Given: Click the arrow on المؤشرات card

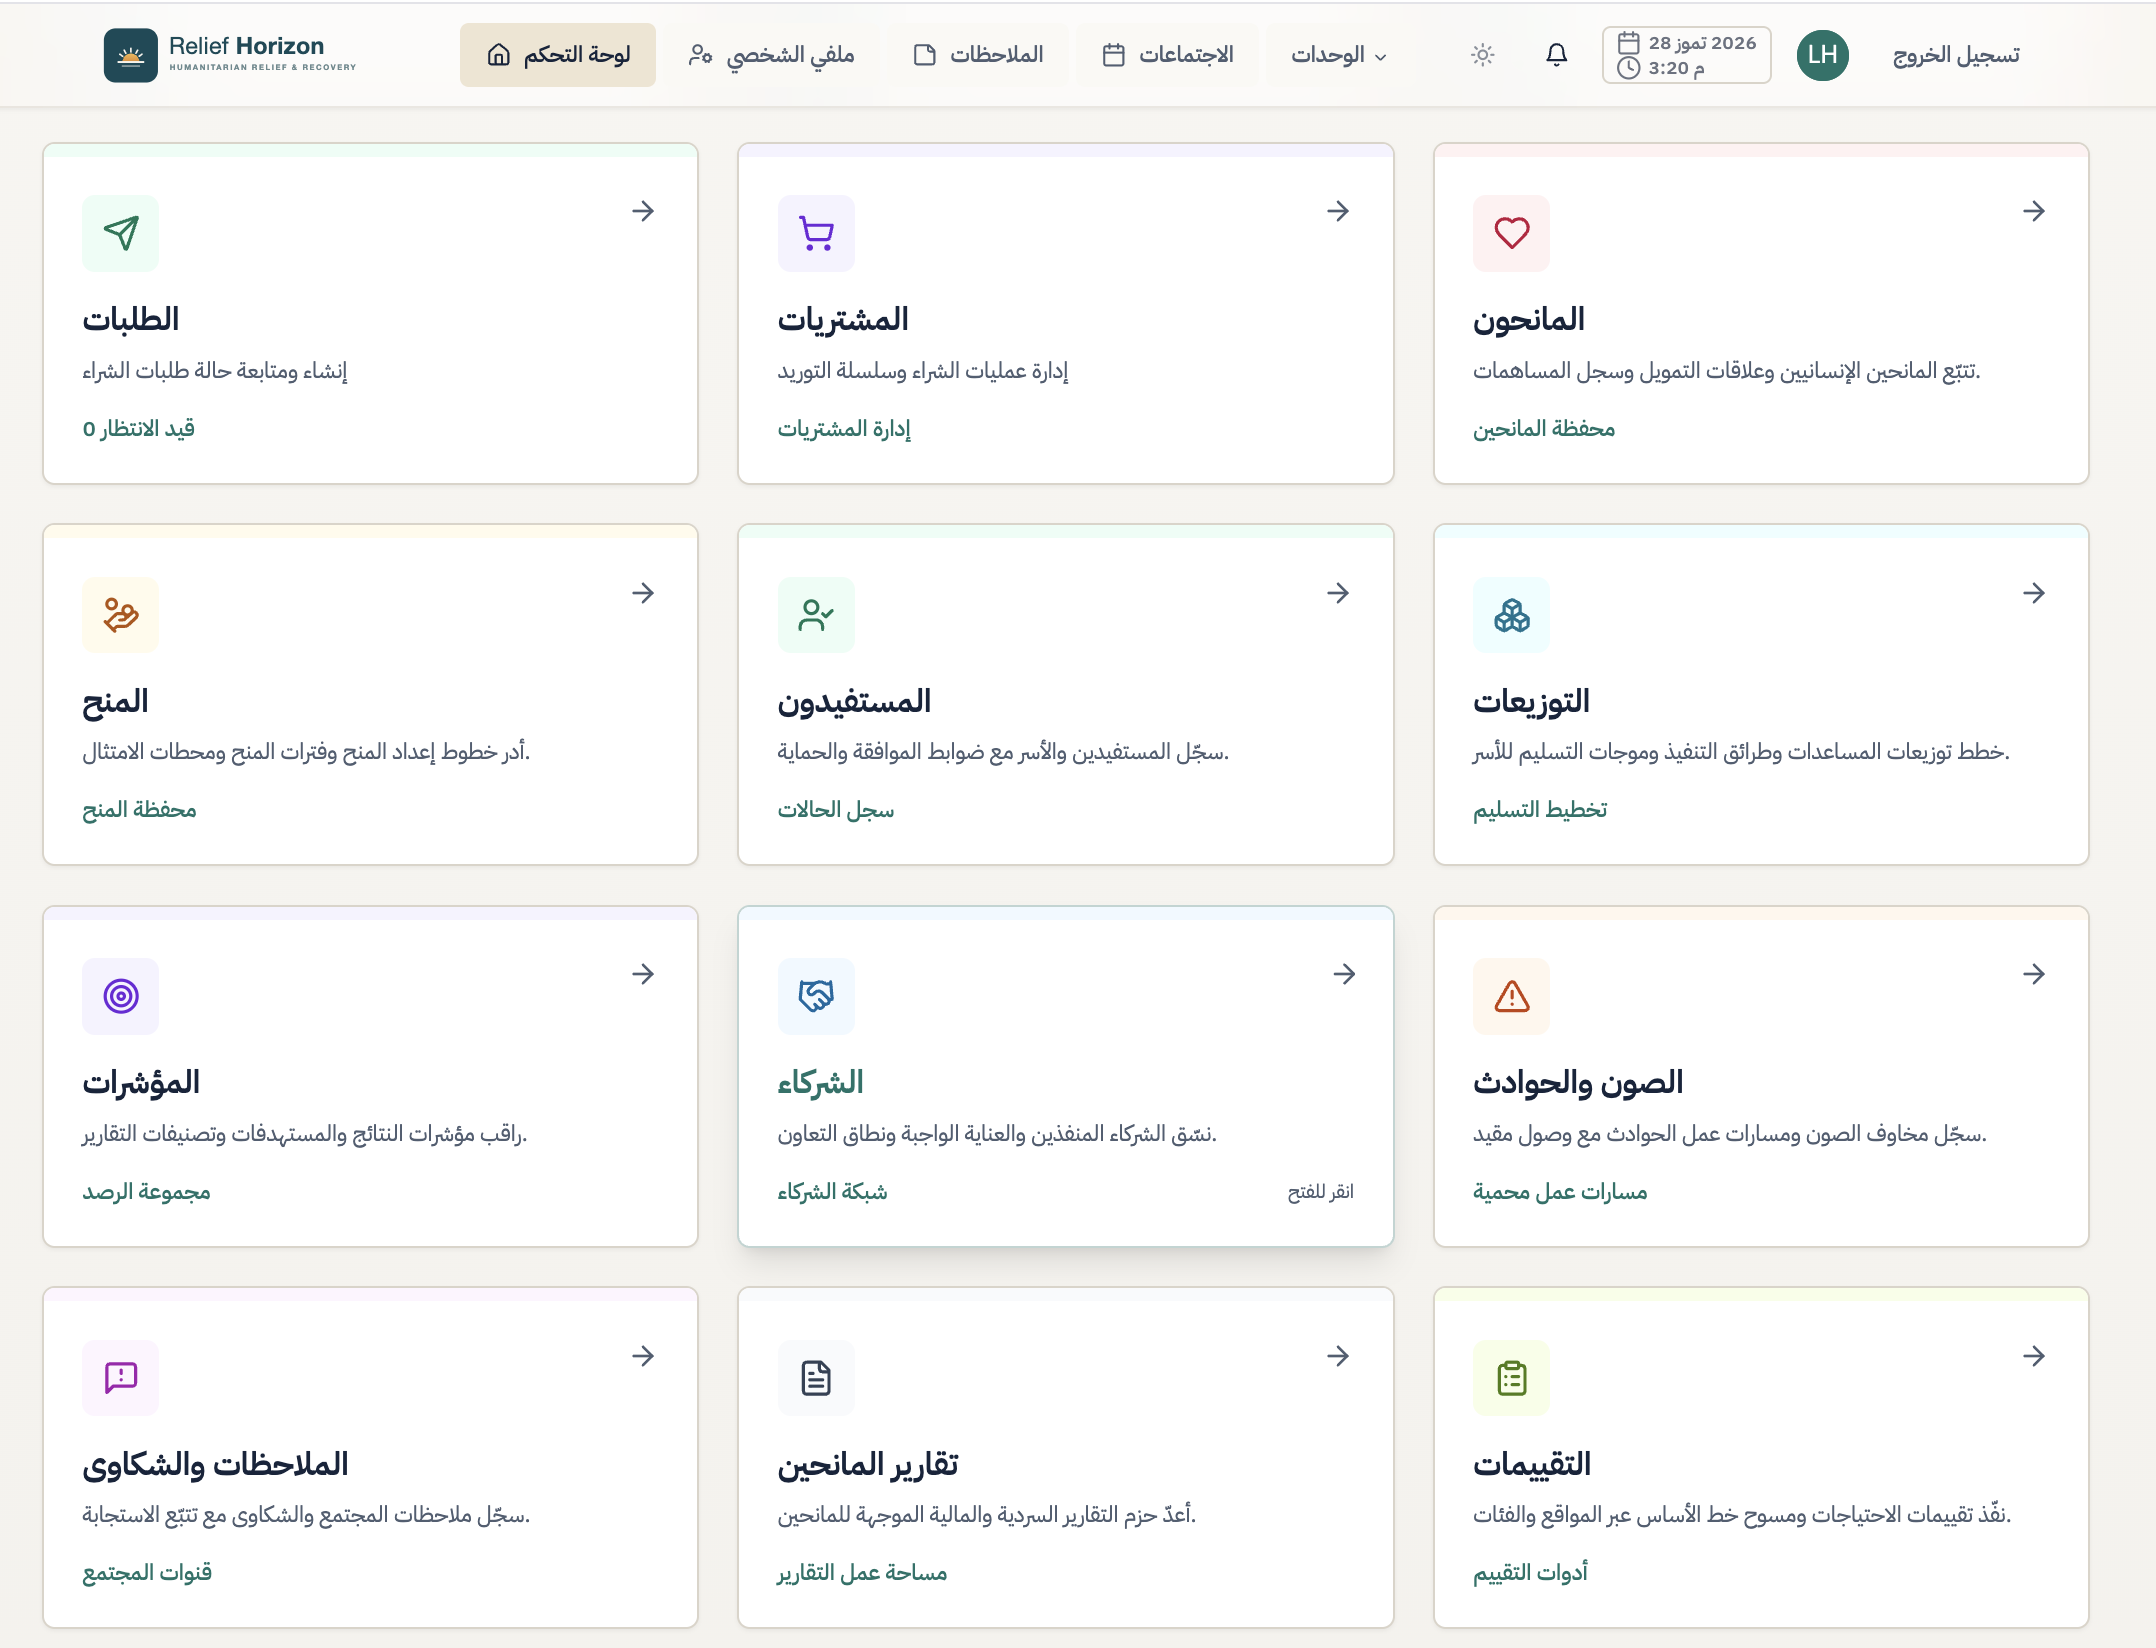Looking at the screenshot, I should point(643,974).
